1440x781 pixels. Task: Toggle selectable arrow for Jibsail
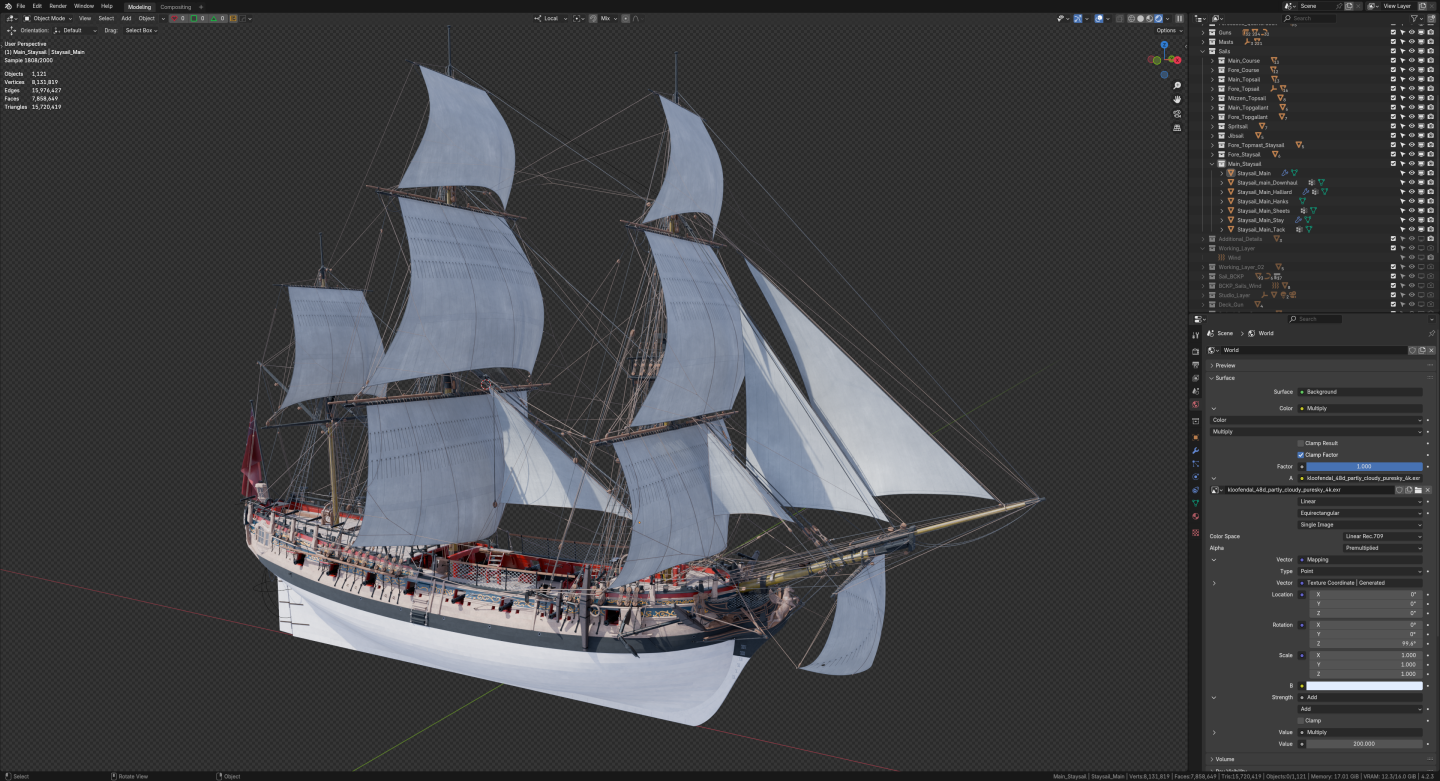tap(1402, 135)
